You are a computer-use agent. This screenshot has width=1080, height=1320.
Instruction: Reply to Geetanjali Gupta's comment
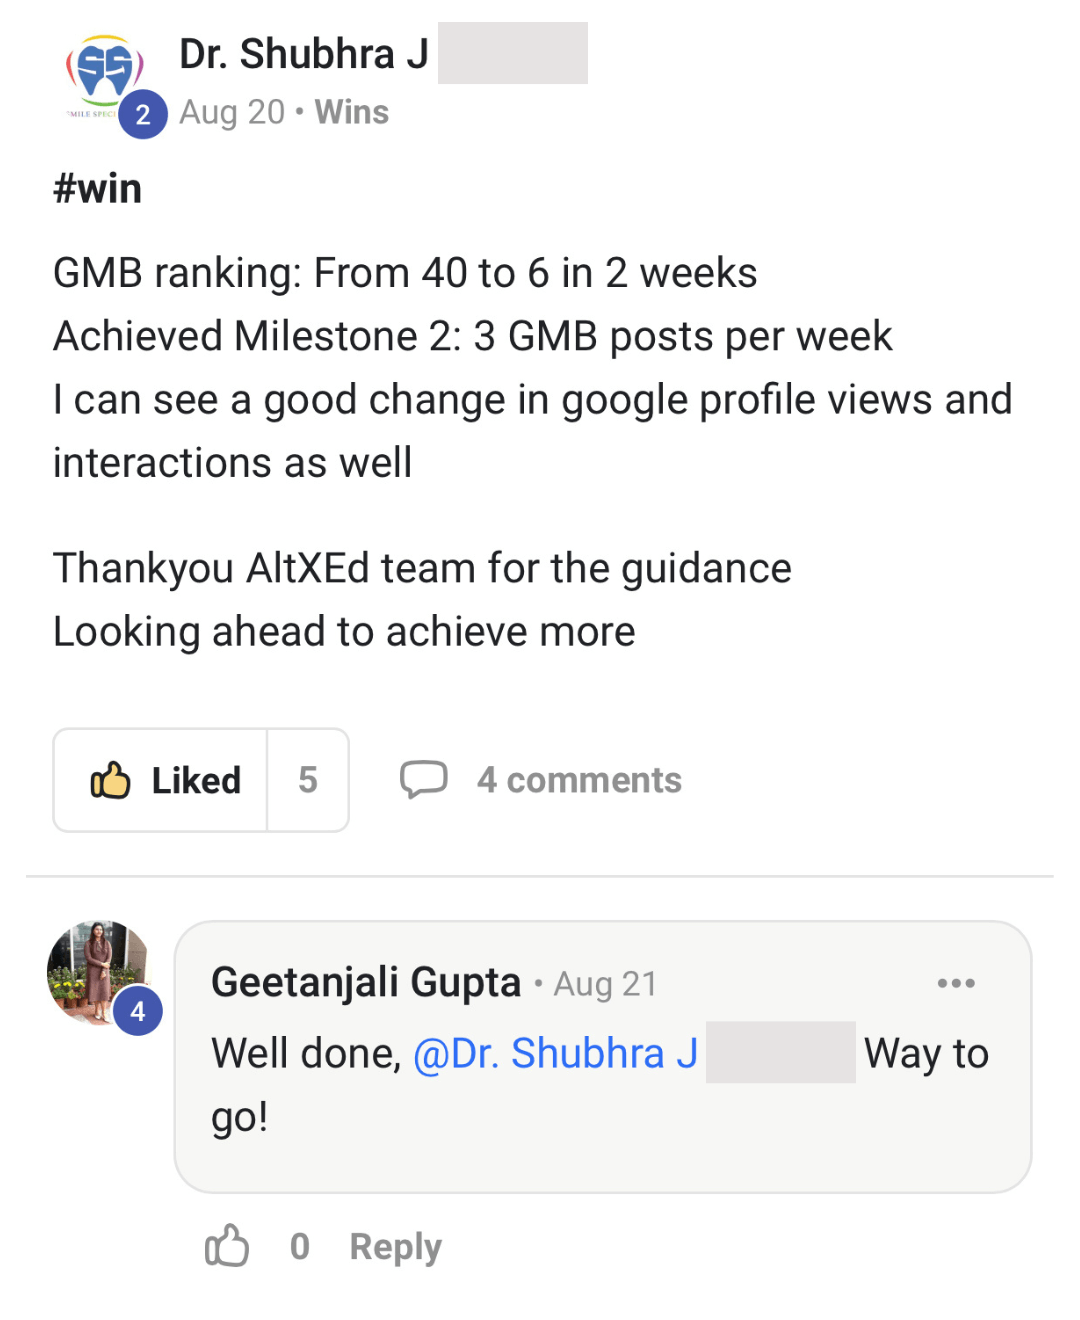click(x=395, y=1247)
